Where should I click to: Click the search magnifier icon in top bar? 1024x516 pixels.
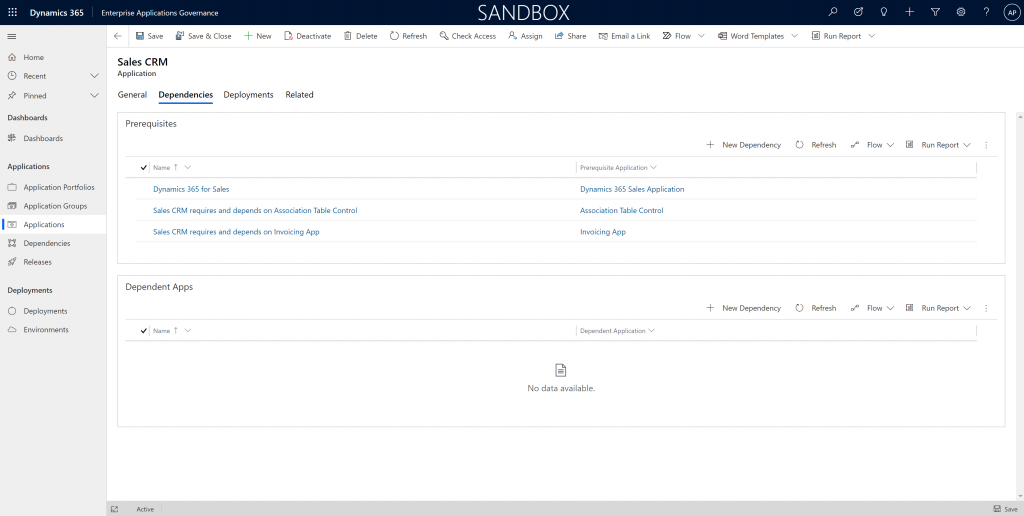833,12
